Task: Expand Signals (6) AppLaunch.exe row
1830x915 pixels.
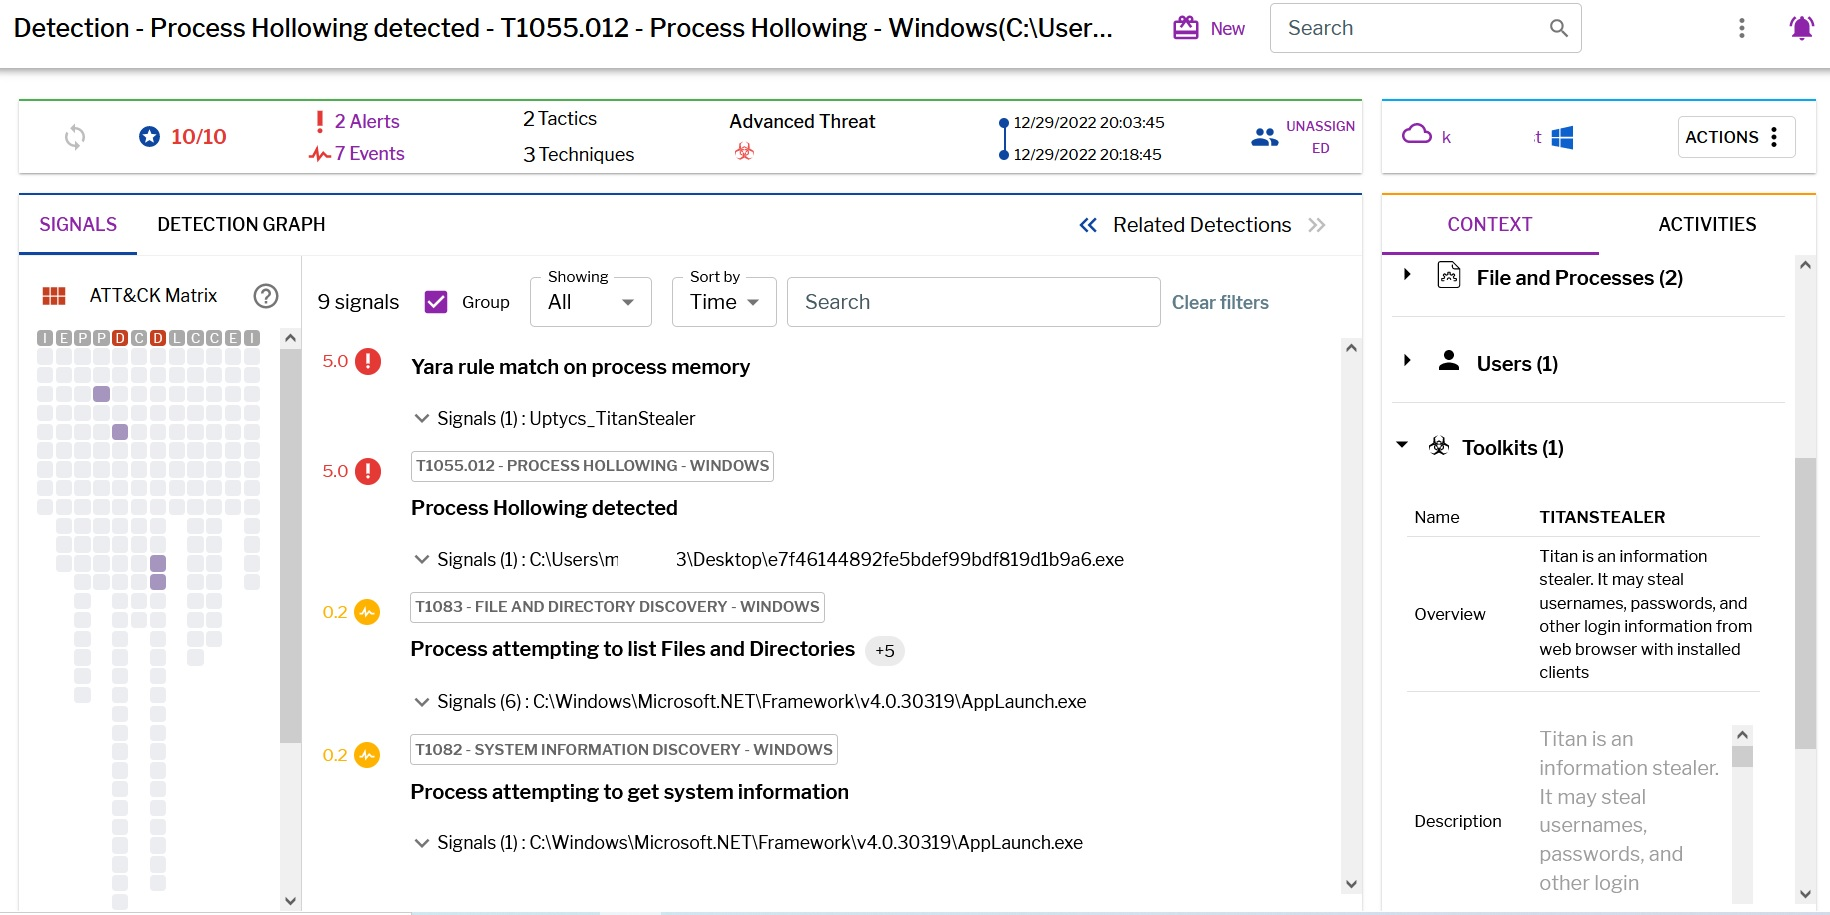Action: pyautogui.click(x=422, y=702)
